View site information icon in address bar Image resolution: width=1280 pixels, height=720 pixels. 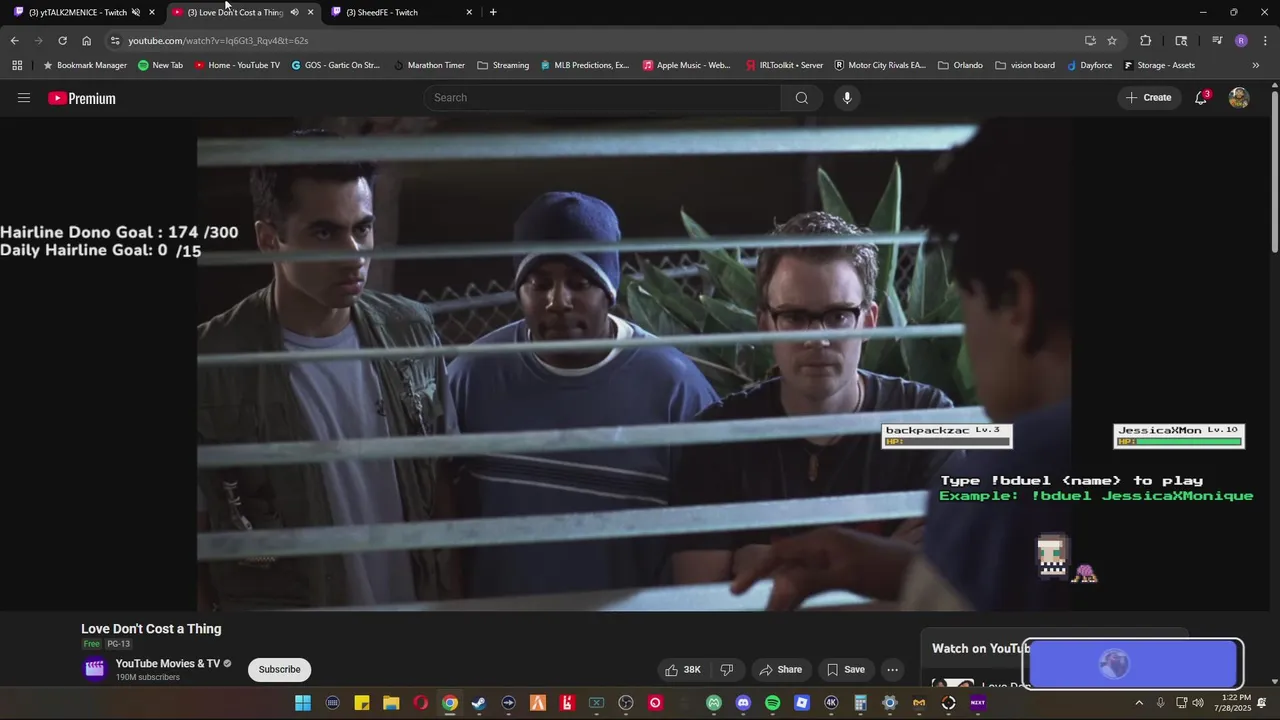point(115,41)
